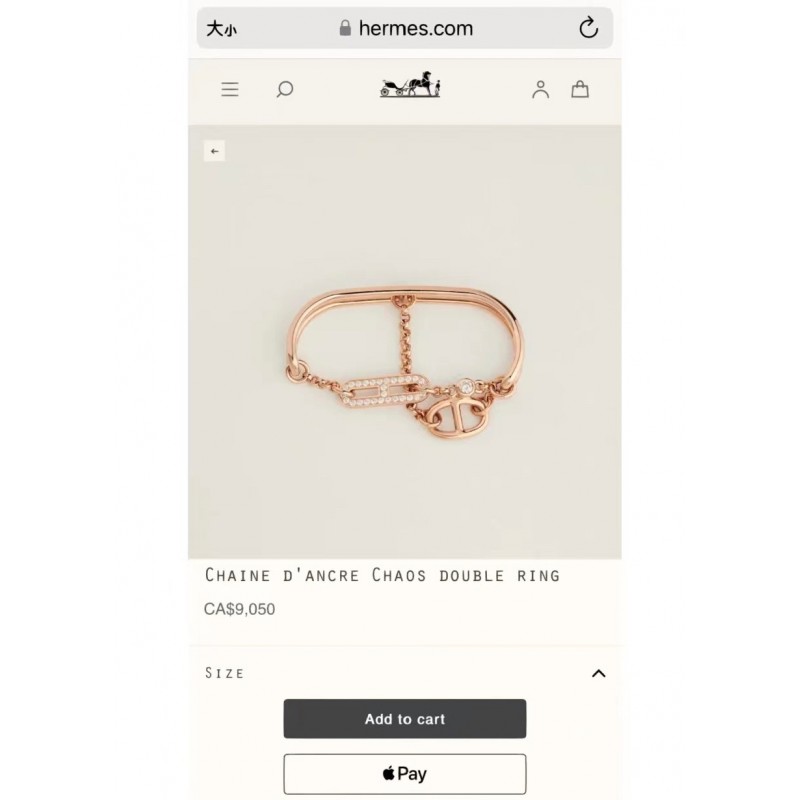Viewport: 800px width, 800px height.
Task: Open the hamburger menu
Action: (230, 89)
